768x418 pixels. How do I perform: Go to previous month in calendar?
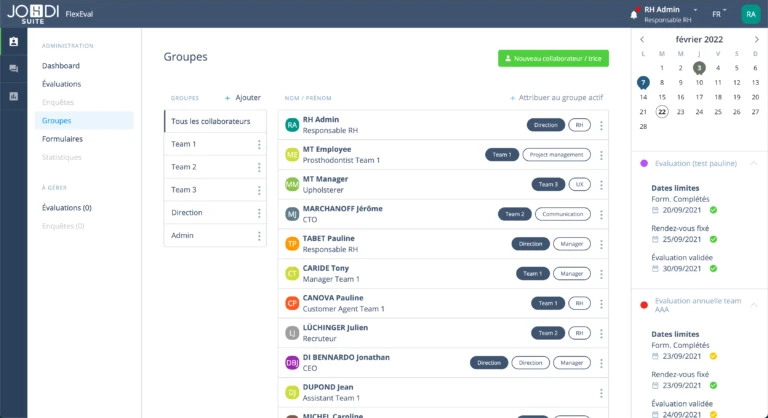[643, 39]
